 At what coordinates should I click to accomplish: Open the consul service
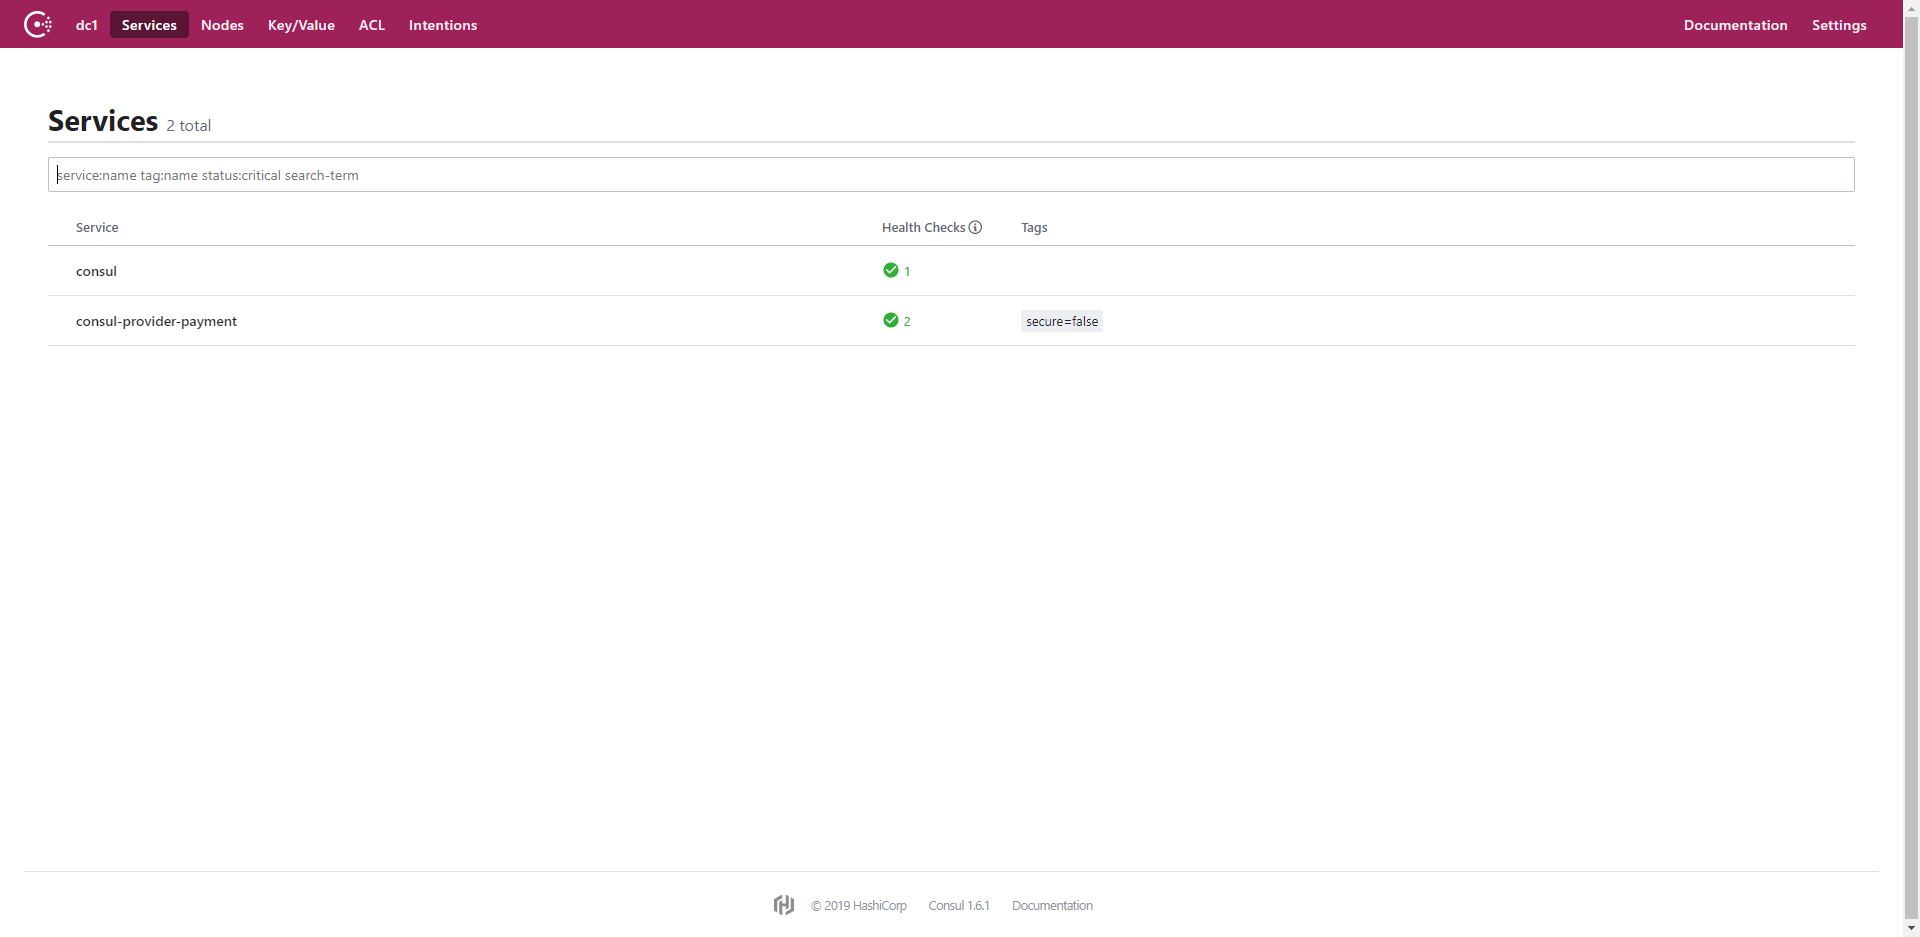(96, 271)
